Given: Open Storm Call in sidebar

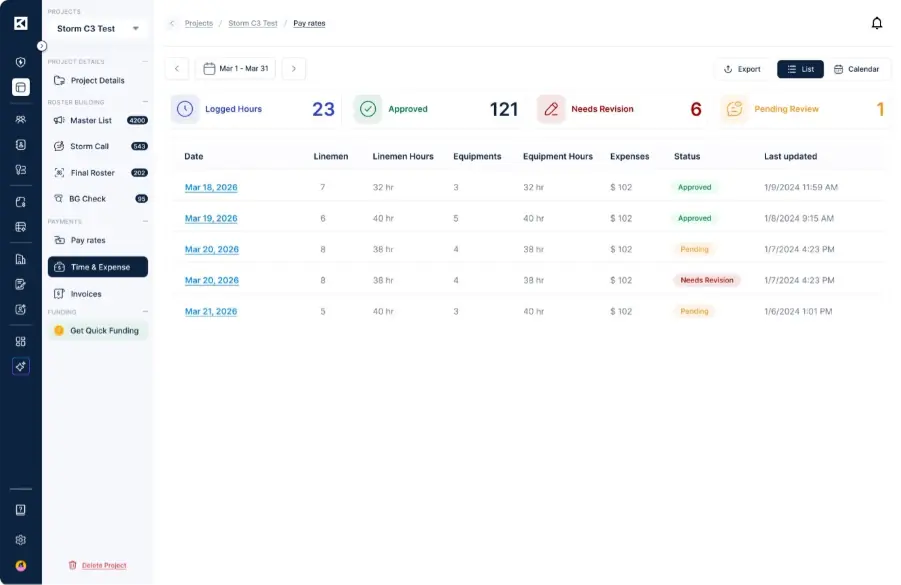Looking at the screenshot, I should point(98,146).
